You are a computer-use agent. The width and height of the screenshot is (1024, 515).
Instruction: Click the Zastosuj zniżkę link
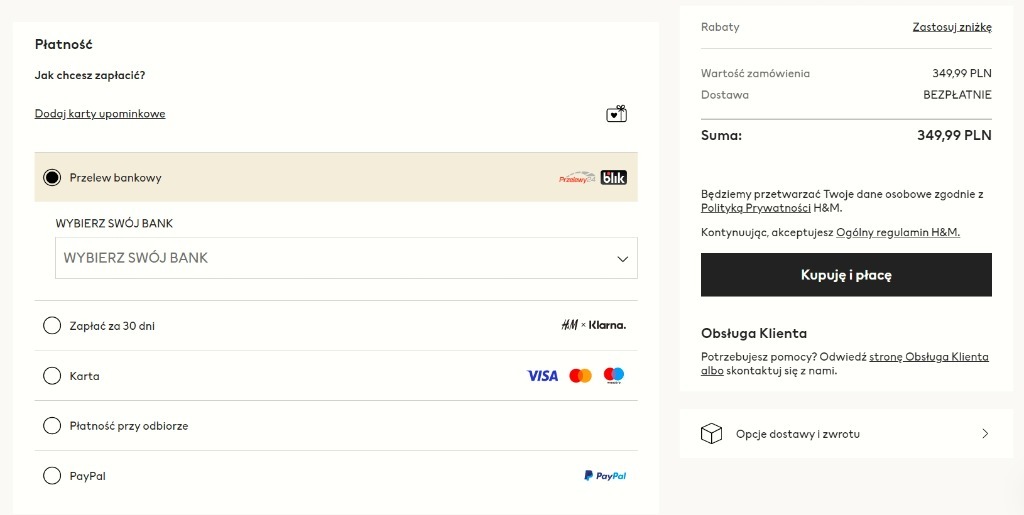(952, 27)
